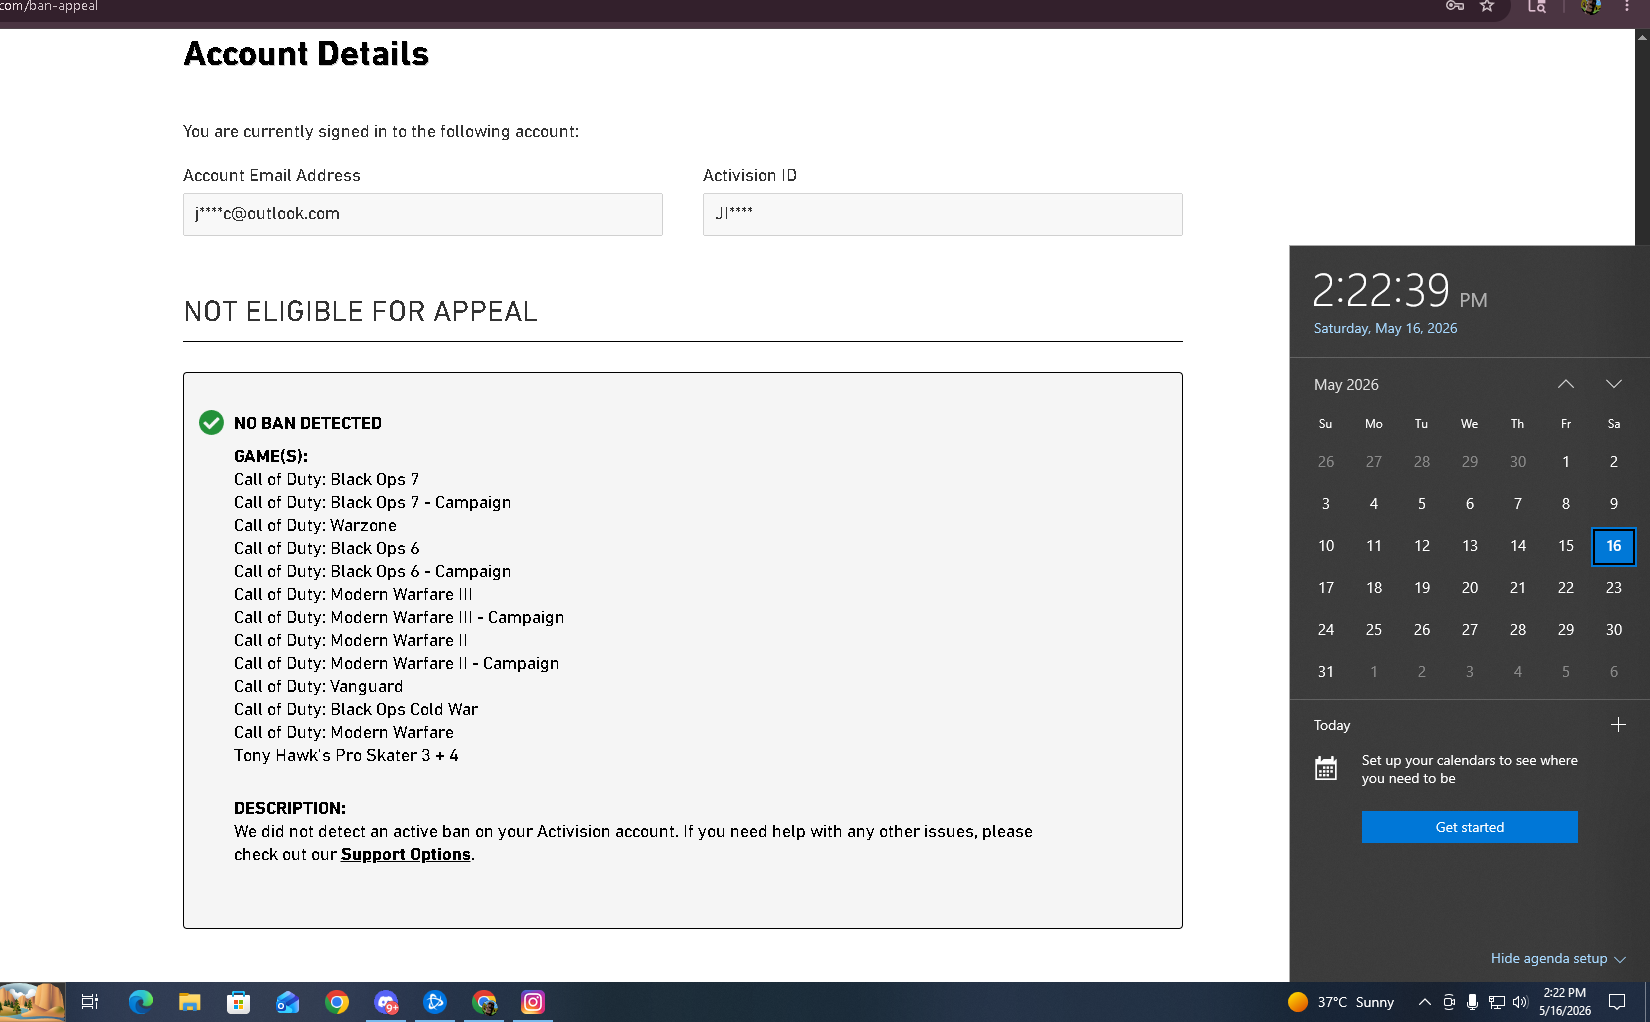Screen dimensions: 1650x1022
Task: Click the Call of Duty: Warzone entry
Action: point(315,525)
